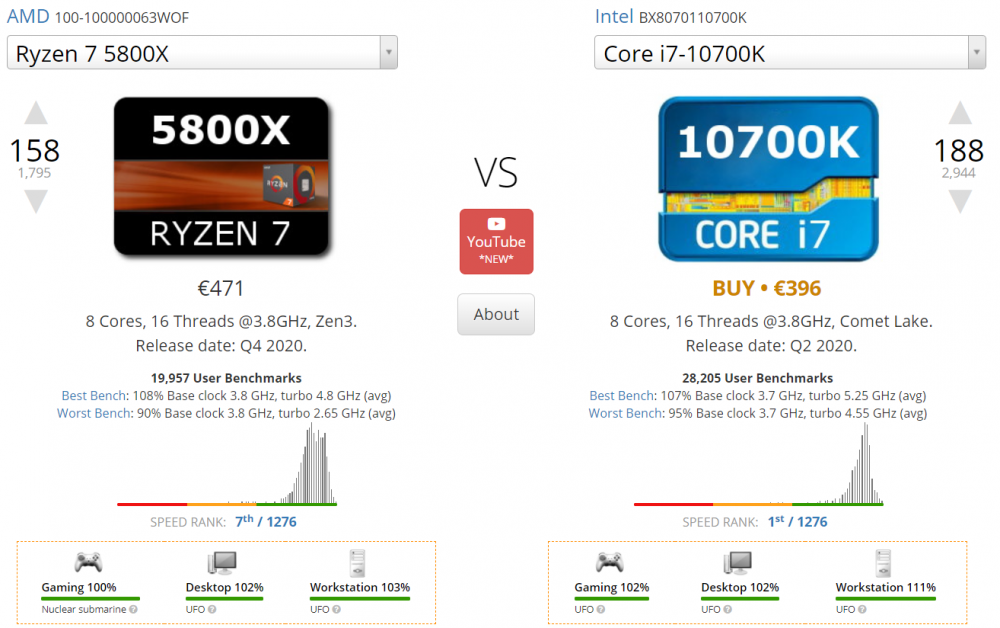This screenshot has height=628, width=1000.
Task: Open the BUY €396 link
Action: (767, 289)
